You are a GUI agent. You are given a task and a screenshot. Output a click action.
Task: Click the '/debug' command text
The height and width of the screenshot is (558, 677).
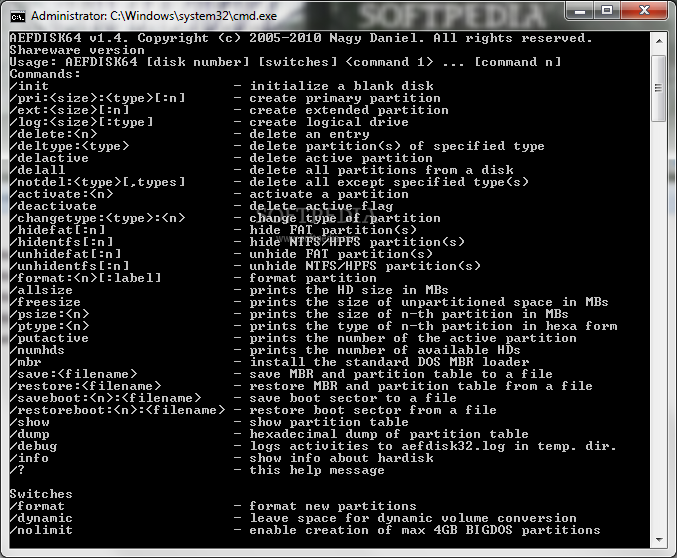click(33, 446)
